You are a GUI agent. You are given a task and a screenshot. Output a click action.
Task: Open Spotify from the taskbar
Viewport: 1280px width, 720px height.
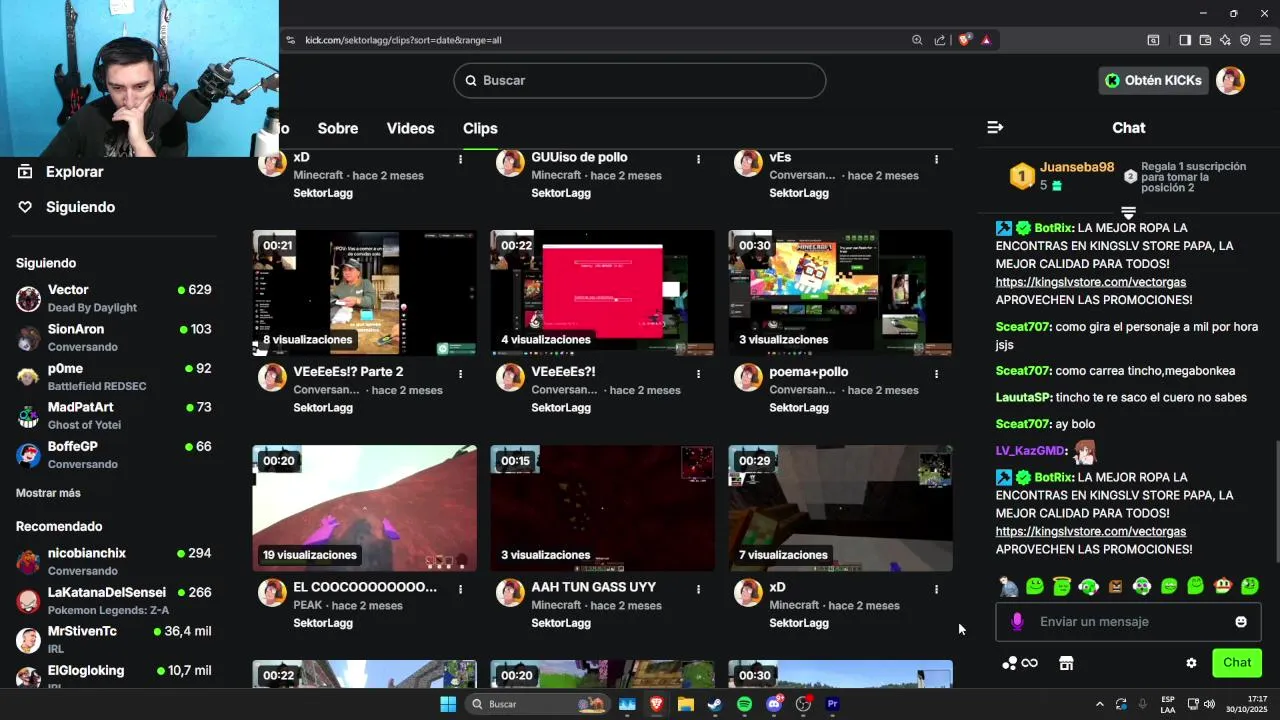click(744, 704)
